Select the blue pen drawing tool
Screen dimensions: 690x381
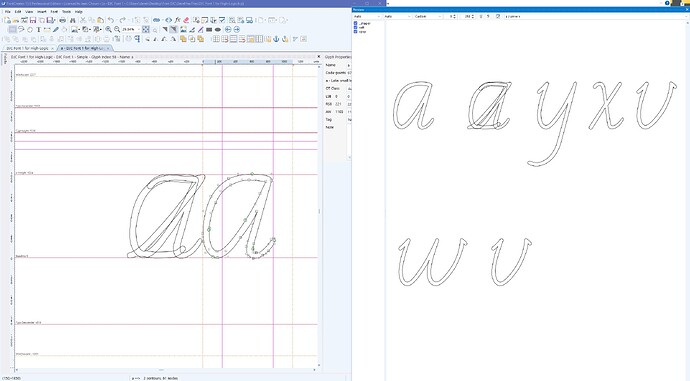point(56,29)
